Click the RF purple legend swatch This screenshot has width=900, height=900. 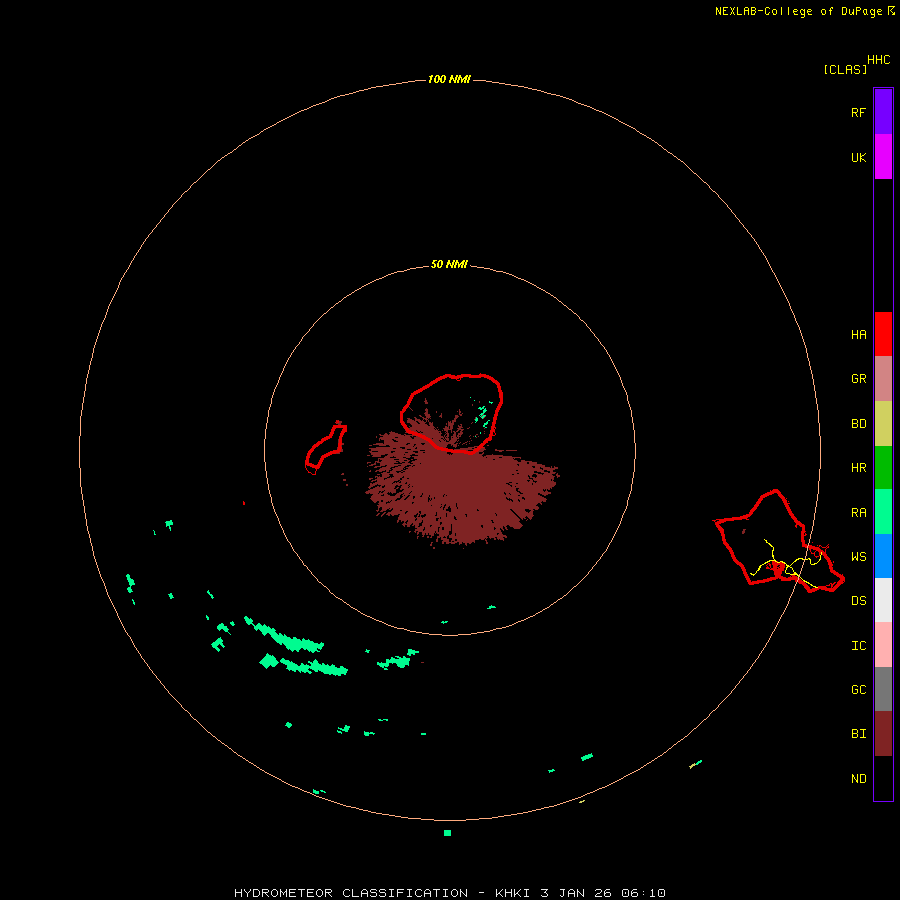point(883,112)
